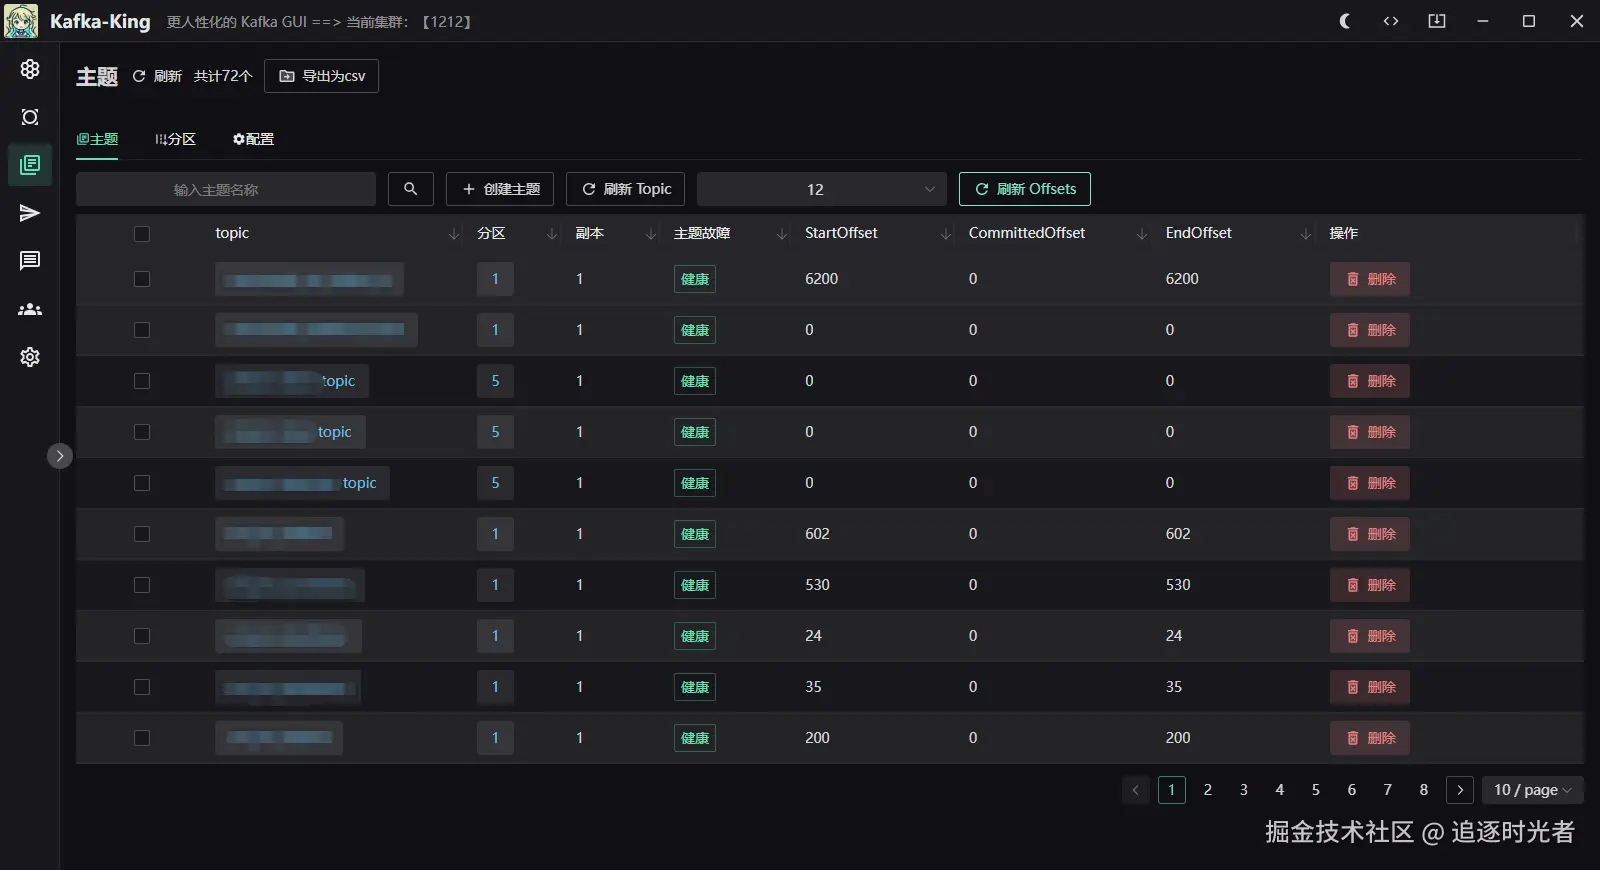The image size is (1600, 870).
Task: Go to page 5 of topics
Action: click(x=1316, y=790)
